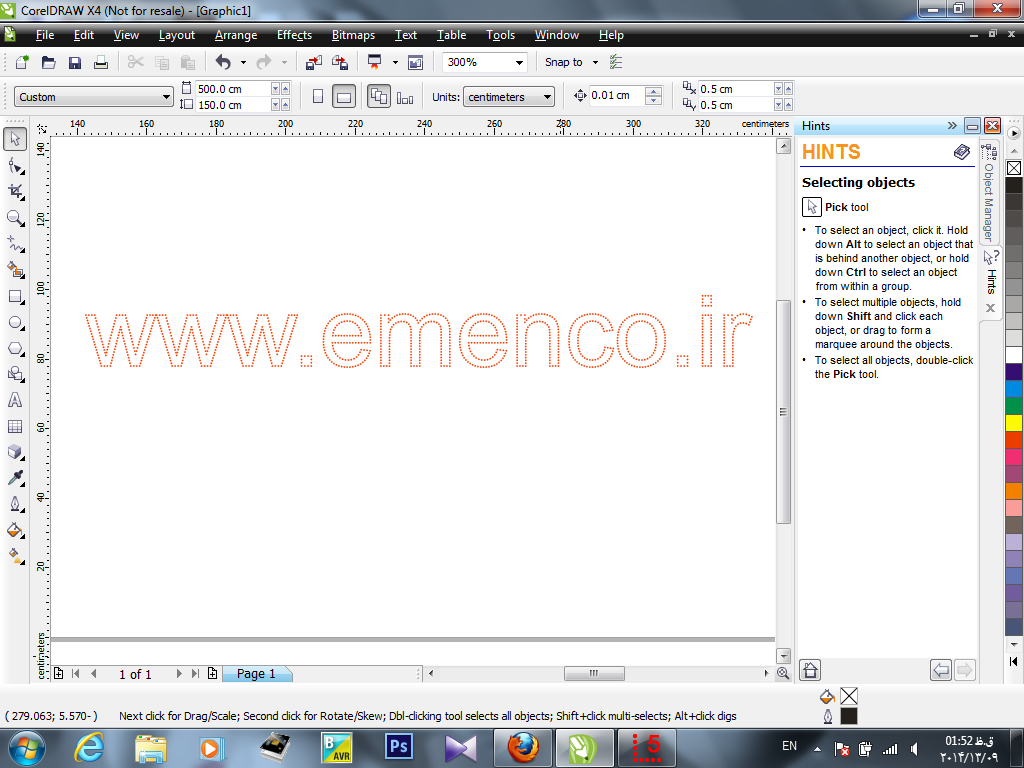Screen dimensions: 1024x768
Task: Click the Save icon in the toolbar
Action: coord(74,63)
